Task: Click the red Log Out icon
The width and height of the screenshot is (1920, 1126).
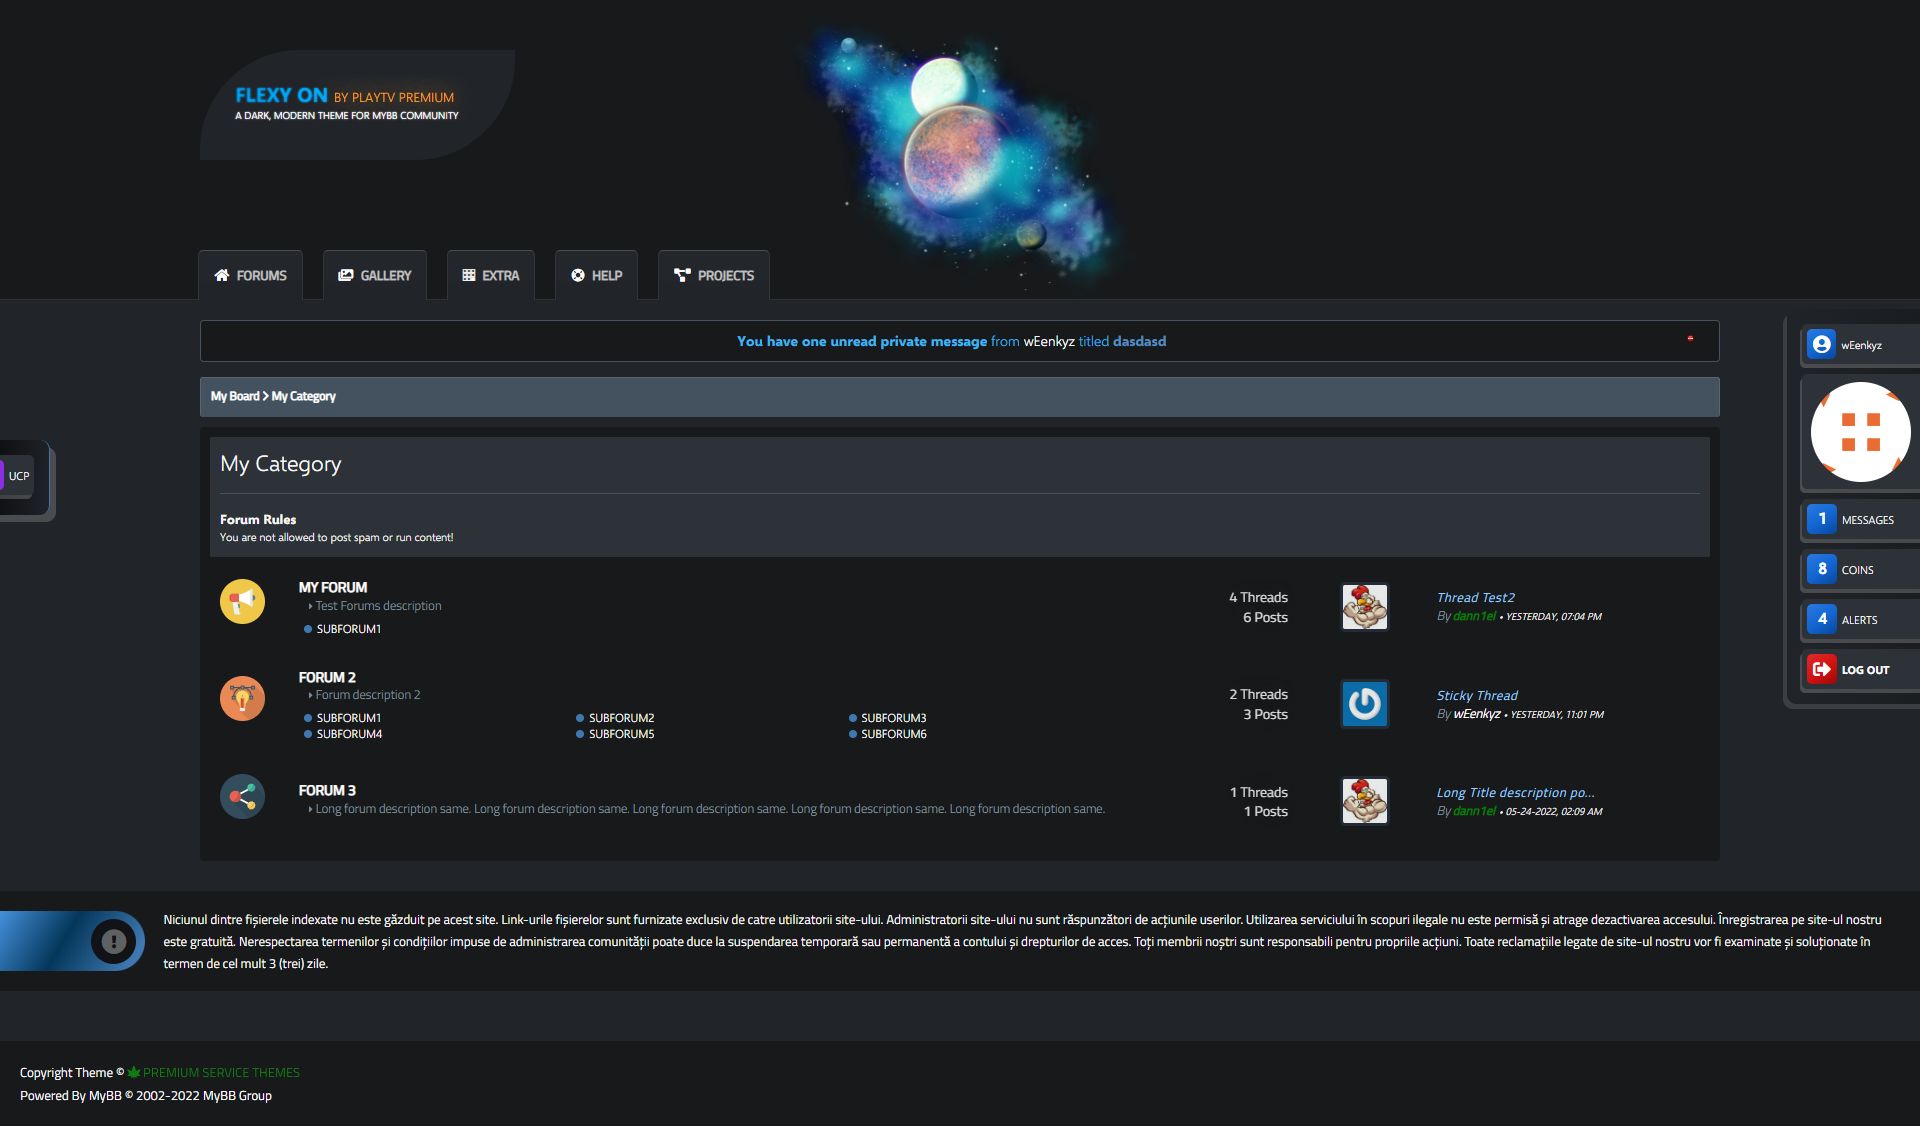Action: click(x=1821, y=669)
